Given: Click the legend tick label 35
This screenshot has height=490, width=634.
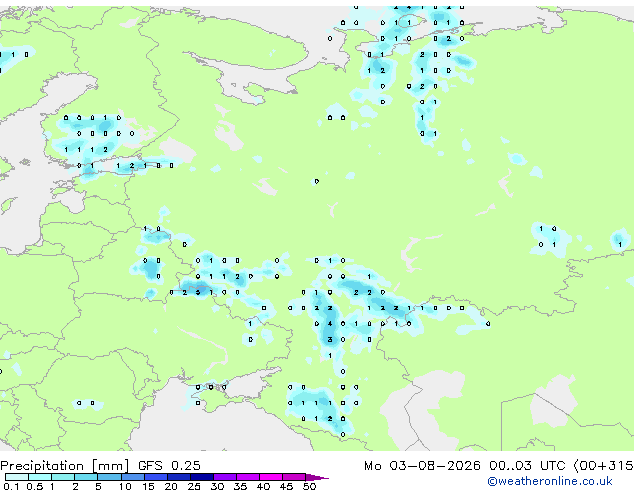Looking at the screenshot, I should pyautogui.click(x=240, y=486).
